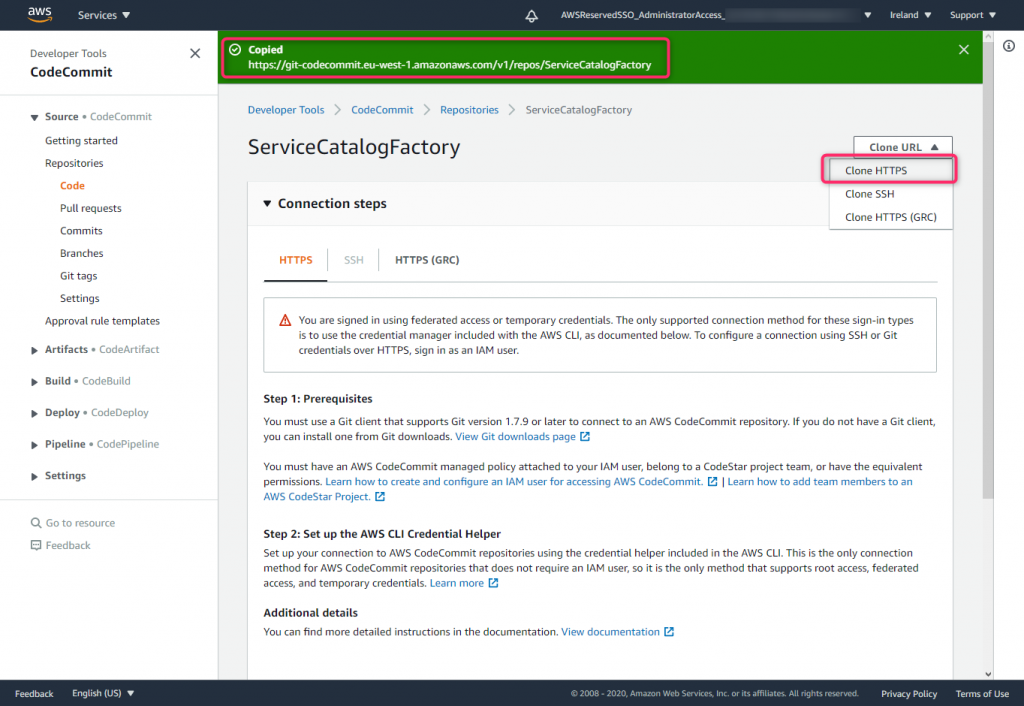The image size is (1024, 706).
Task: Open the AWSReservedSSO_AdministratorAccess account menu
Action: pos(716,15)
